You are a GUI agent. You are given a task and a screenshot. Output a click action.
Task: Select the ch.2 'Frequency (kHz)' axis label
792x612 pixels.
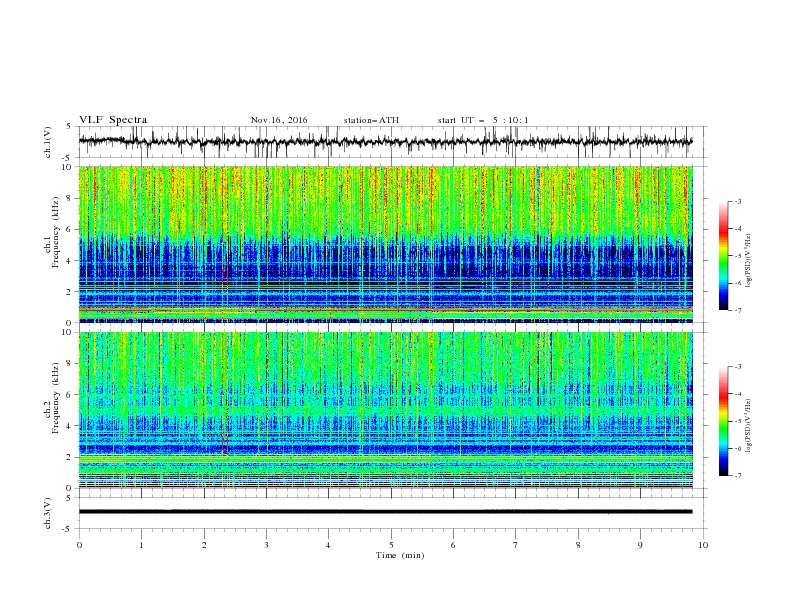55,398
